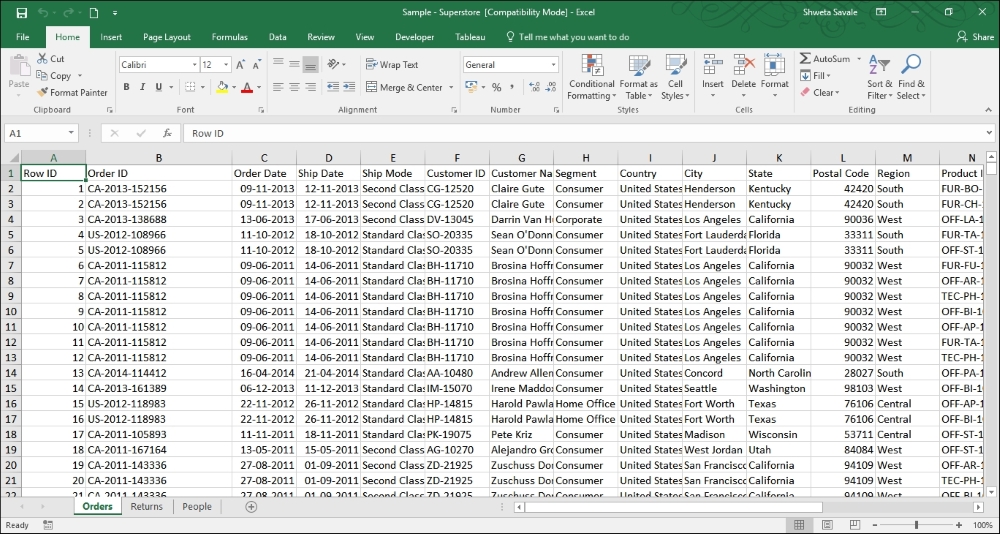Apply bottom-align vertical alignment
Image resolution: width=1000 pixels, height=534 pixels.
click(311, 64)
